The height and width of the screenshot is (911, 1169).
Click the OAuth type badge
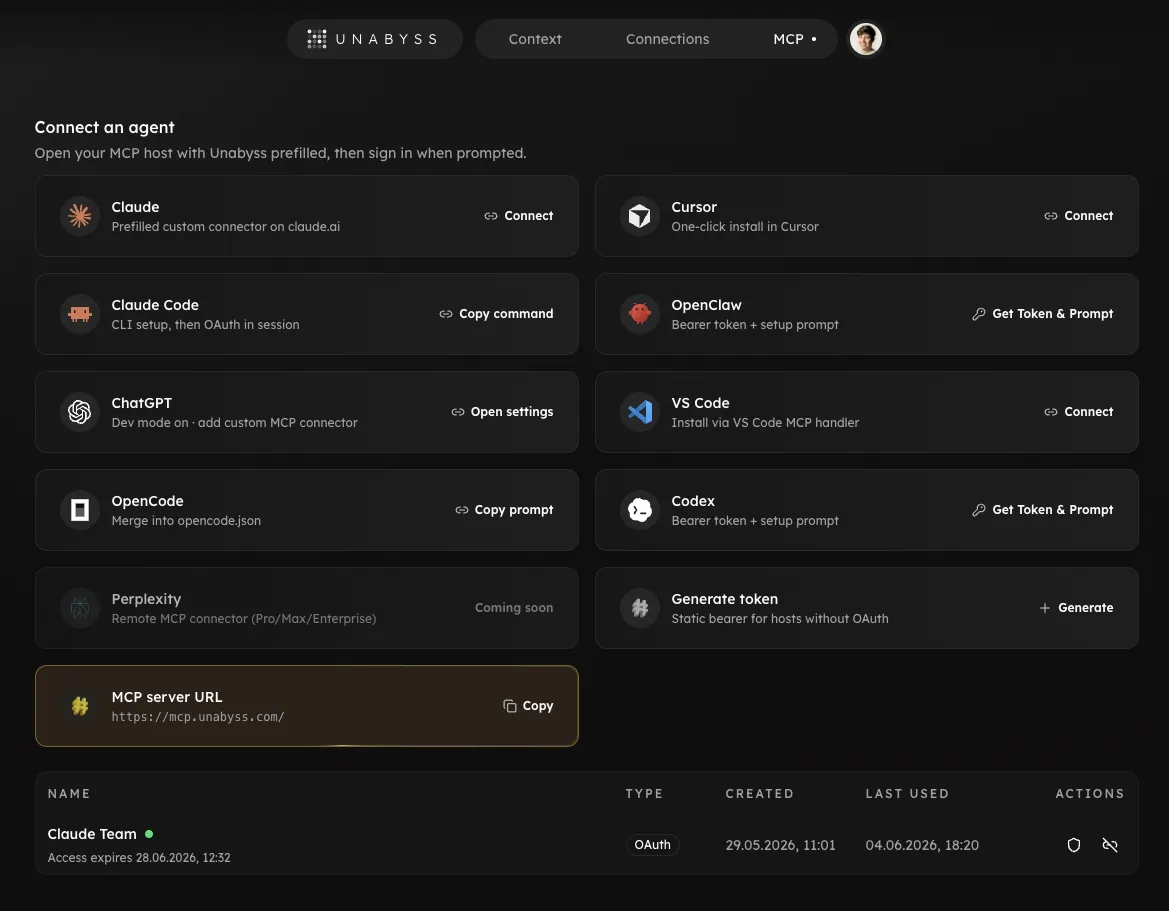coord(652,845)
